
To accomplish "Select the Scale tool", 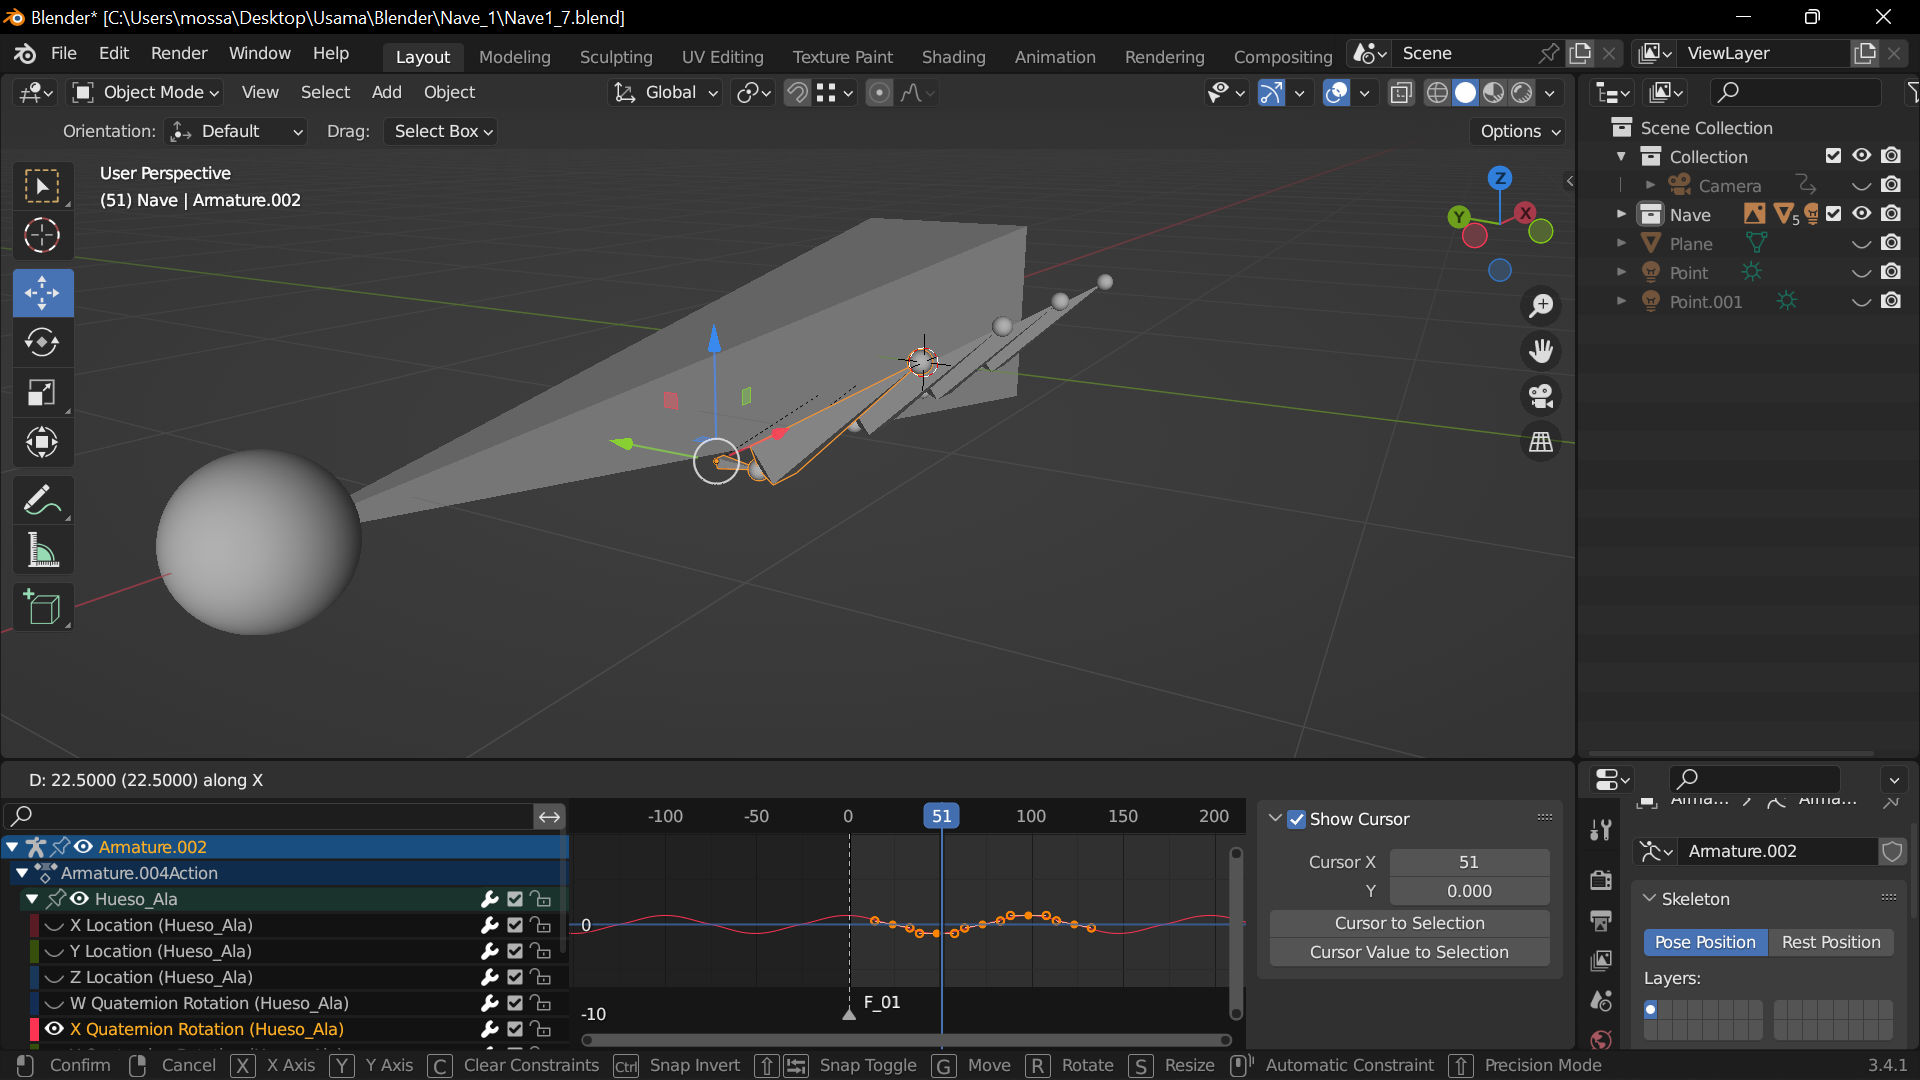I will [x=42, y=393].
